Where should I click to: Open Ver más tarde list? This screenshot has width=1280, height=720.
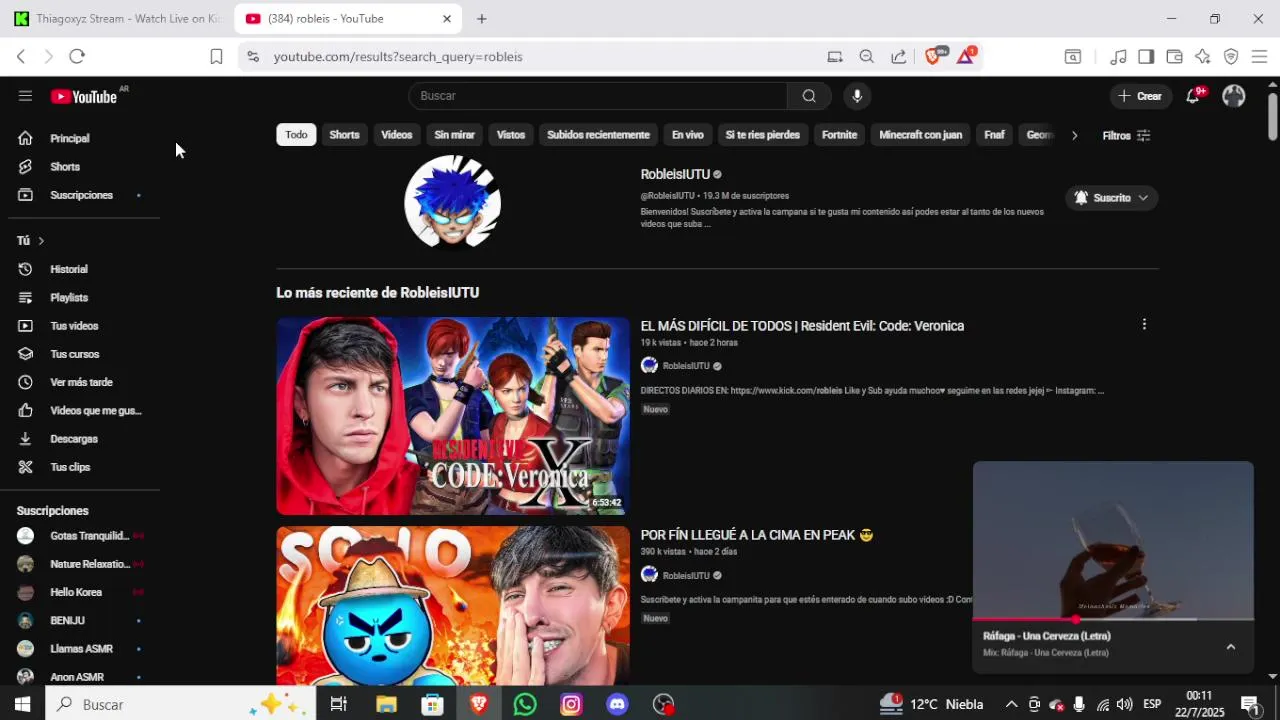(80, 382)
